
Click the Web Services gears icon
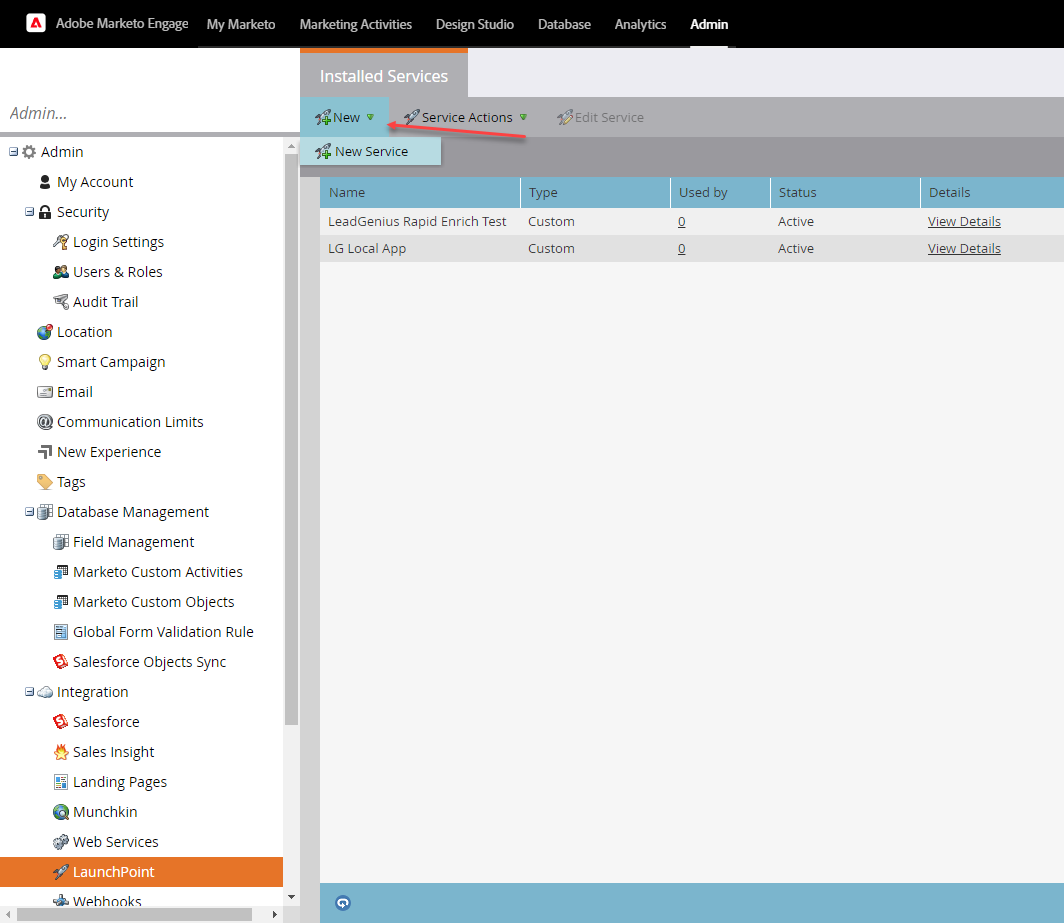click(61, 842)
